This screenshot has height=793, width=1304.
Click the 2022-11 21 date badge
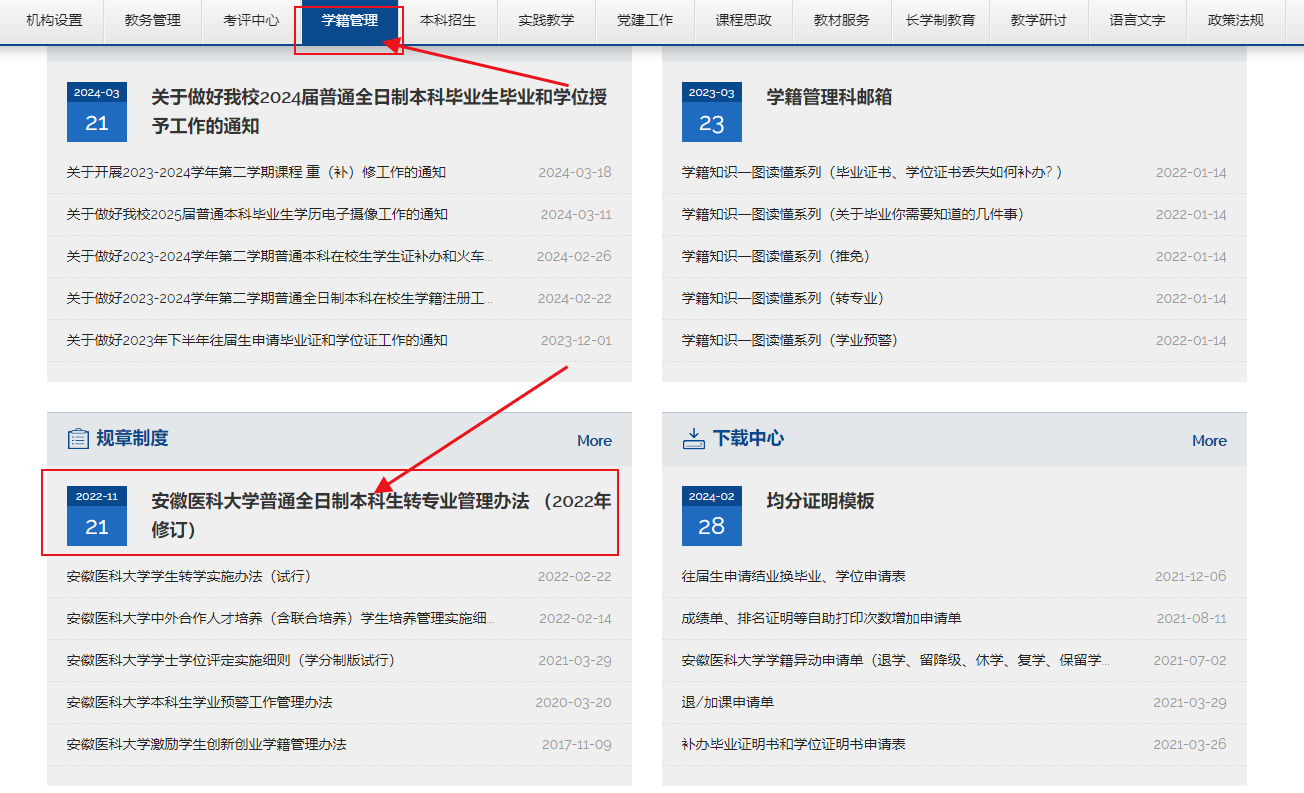[x=97, y=516]
